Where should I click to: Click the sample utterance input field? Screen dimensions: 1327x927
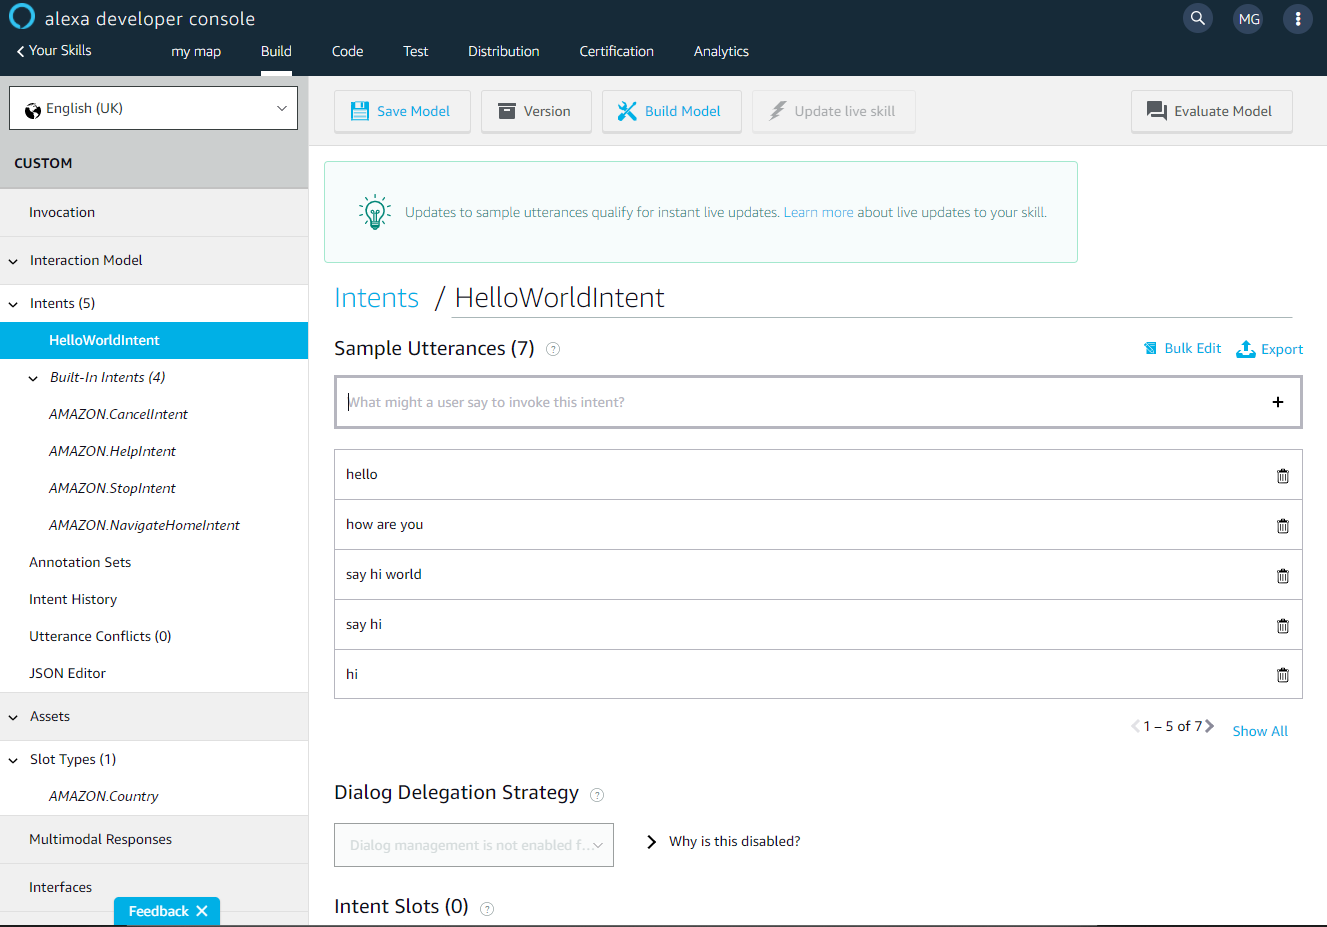800,402
